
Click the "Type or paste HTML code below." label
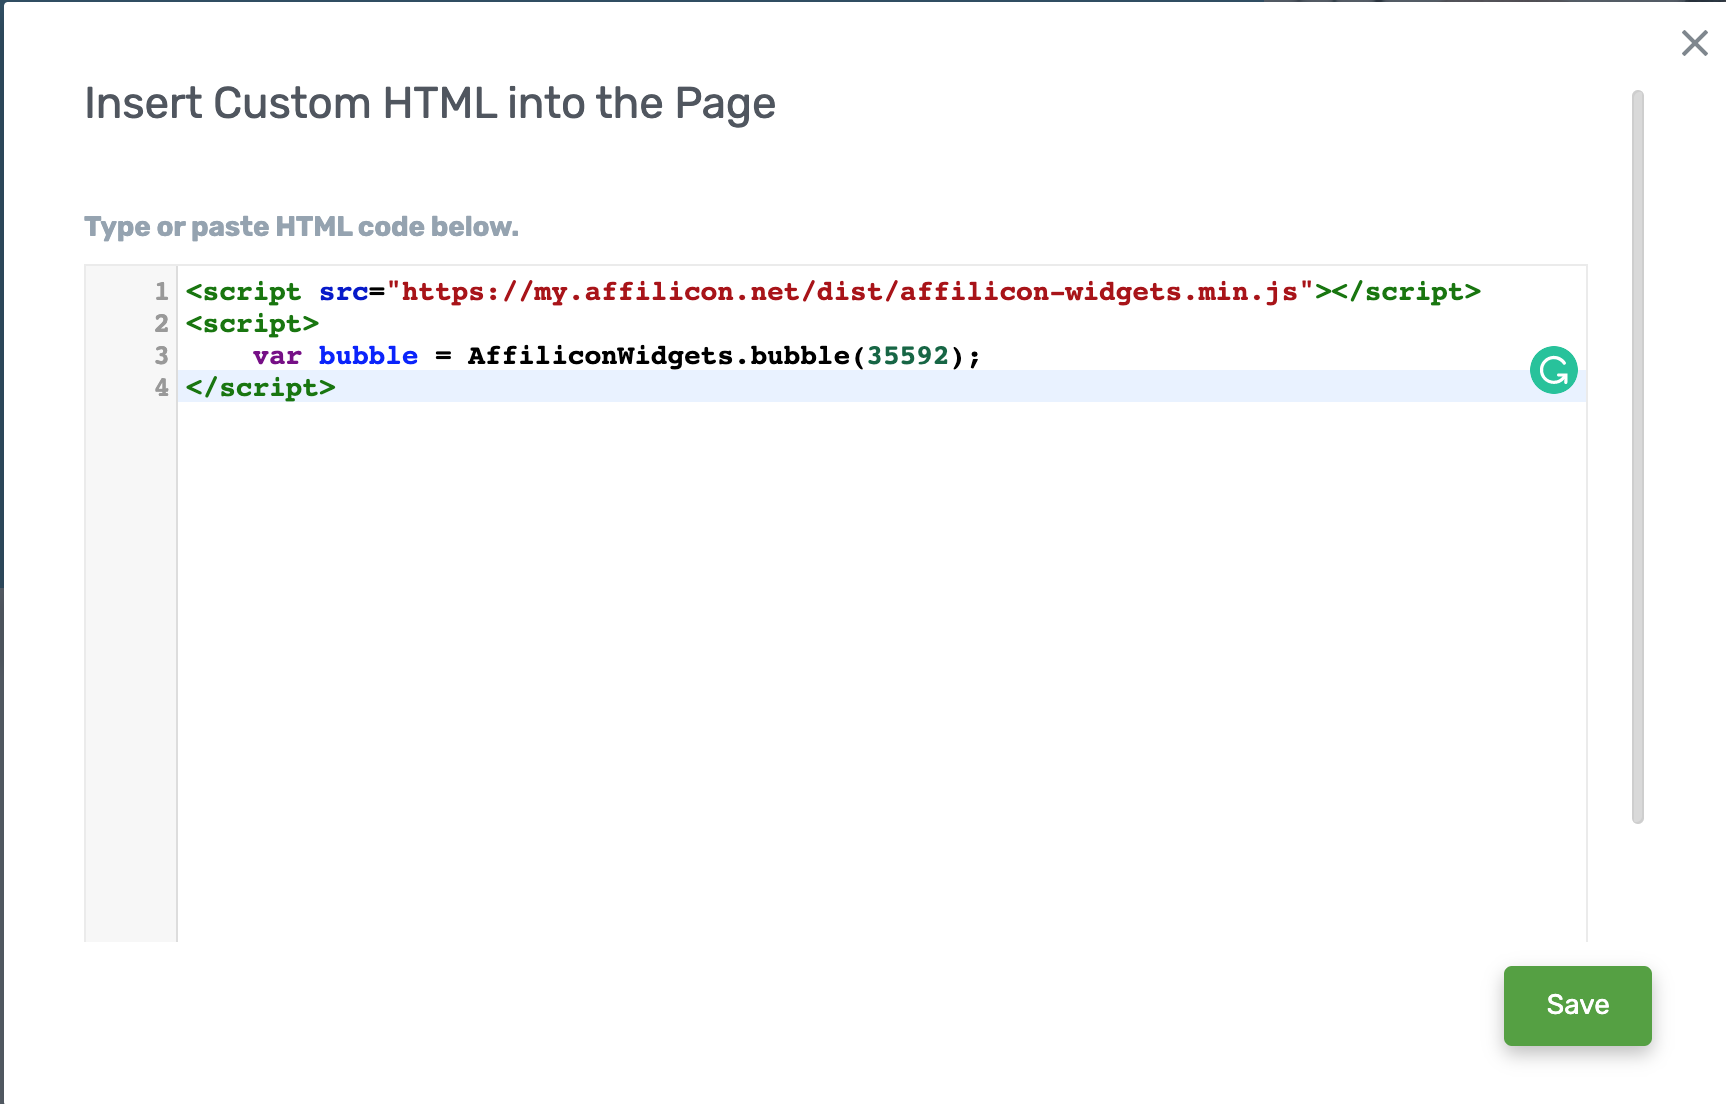pos(301,227)
